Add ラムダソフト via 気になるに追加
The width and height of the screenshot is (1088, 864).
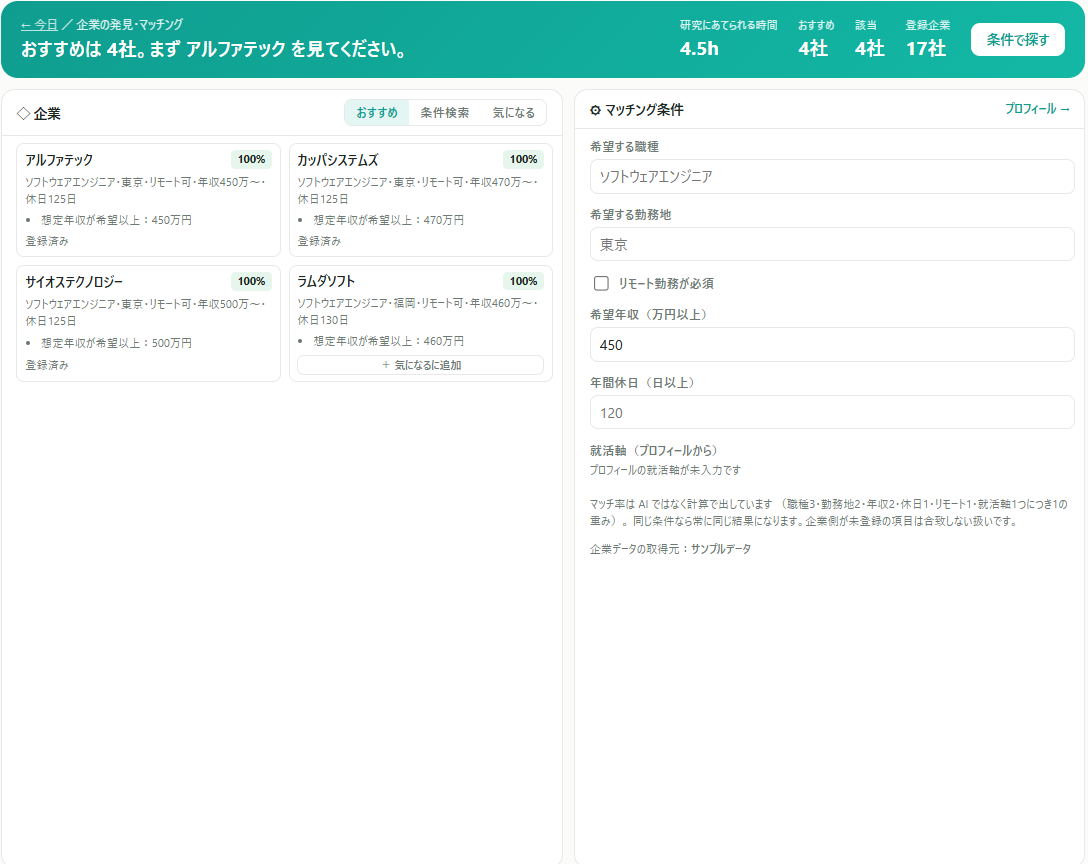(x=420, y=365)
